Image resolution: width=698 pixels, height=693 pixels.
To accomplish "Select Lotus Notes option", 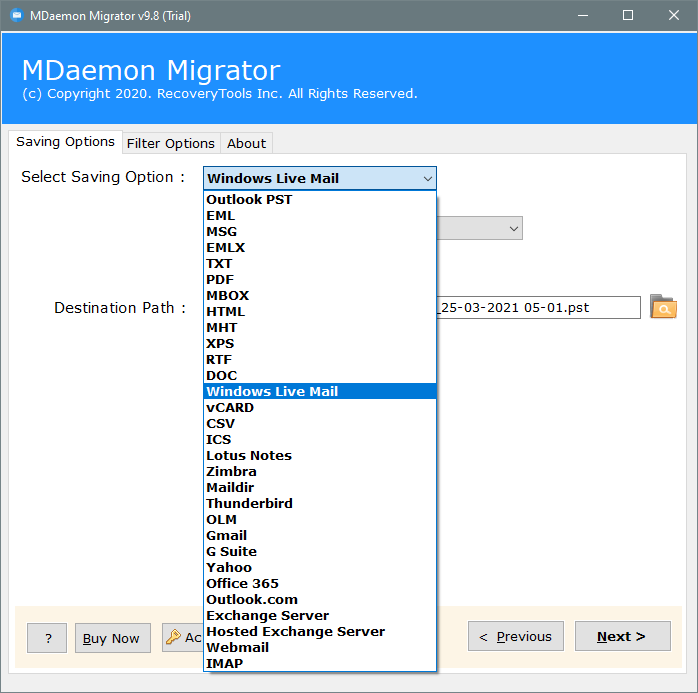I will point(320,455).
